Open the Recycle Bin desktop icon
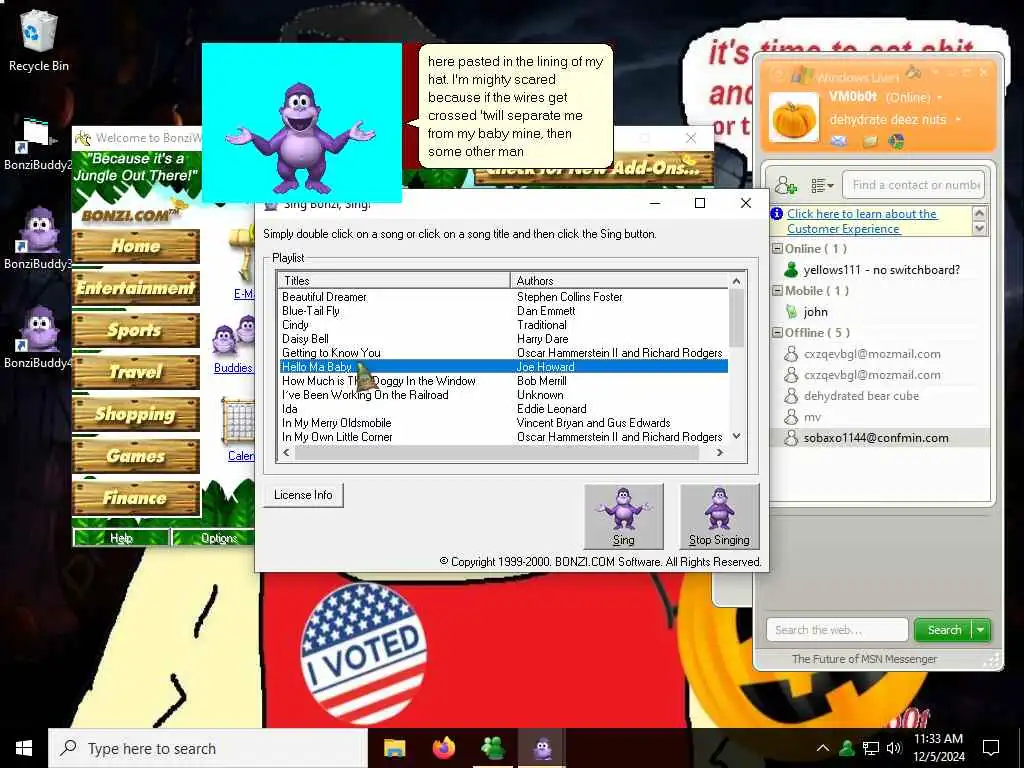1024x768 pixels. coord(39,40)
